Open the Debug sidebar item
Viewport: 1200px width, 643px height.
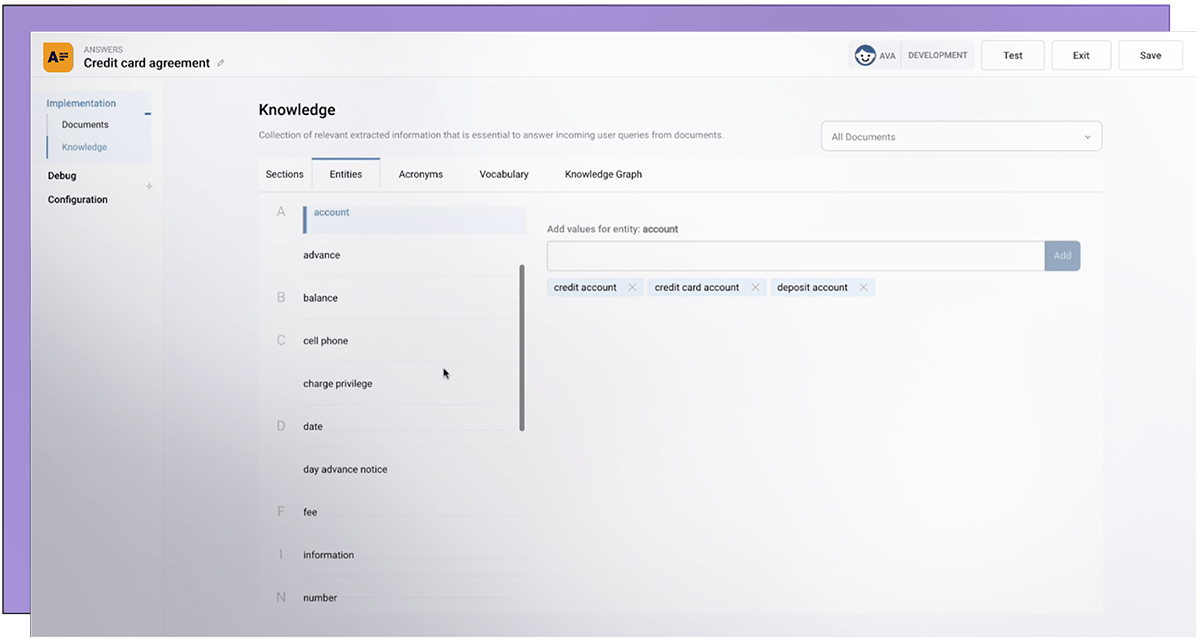coord(62,176)
